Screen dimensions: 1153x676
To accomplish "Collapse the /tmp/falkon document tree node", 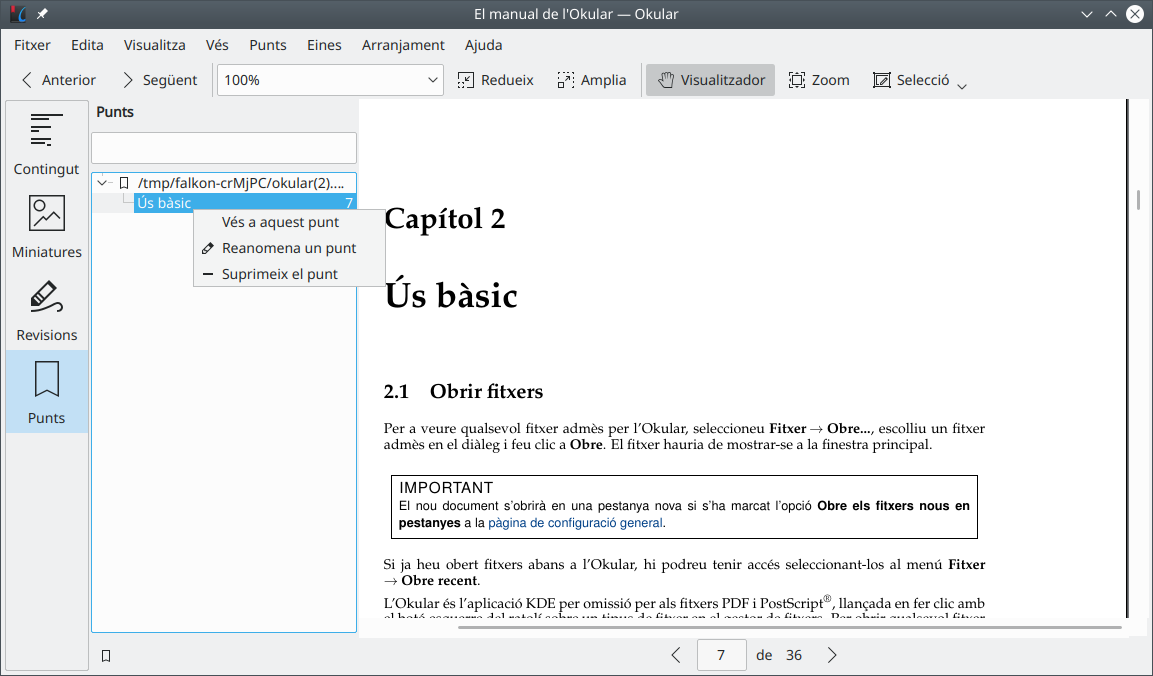I will pyautogui.click(x=102, y=183).
